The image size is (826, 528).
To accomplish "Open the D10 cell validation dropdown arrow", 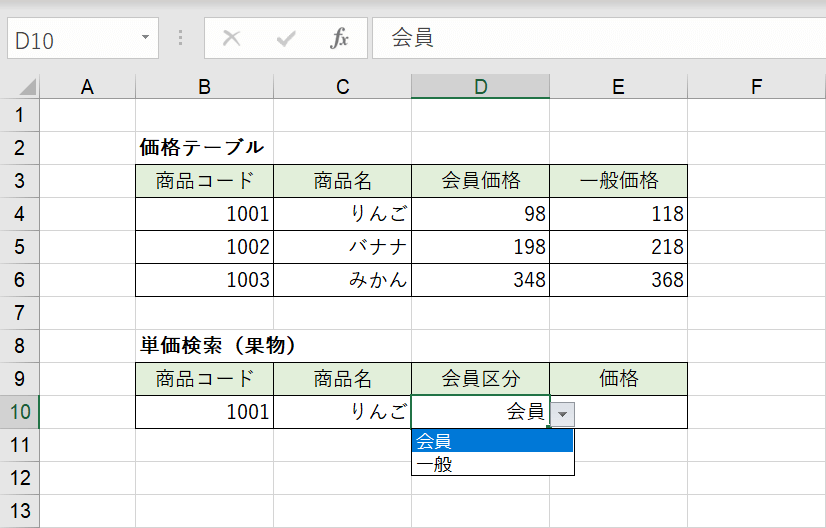I will [563, 414].
